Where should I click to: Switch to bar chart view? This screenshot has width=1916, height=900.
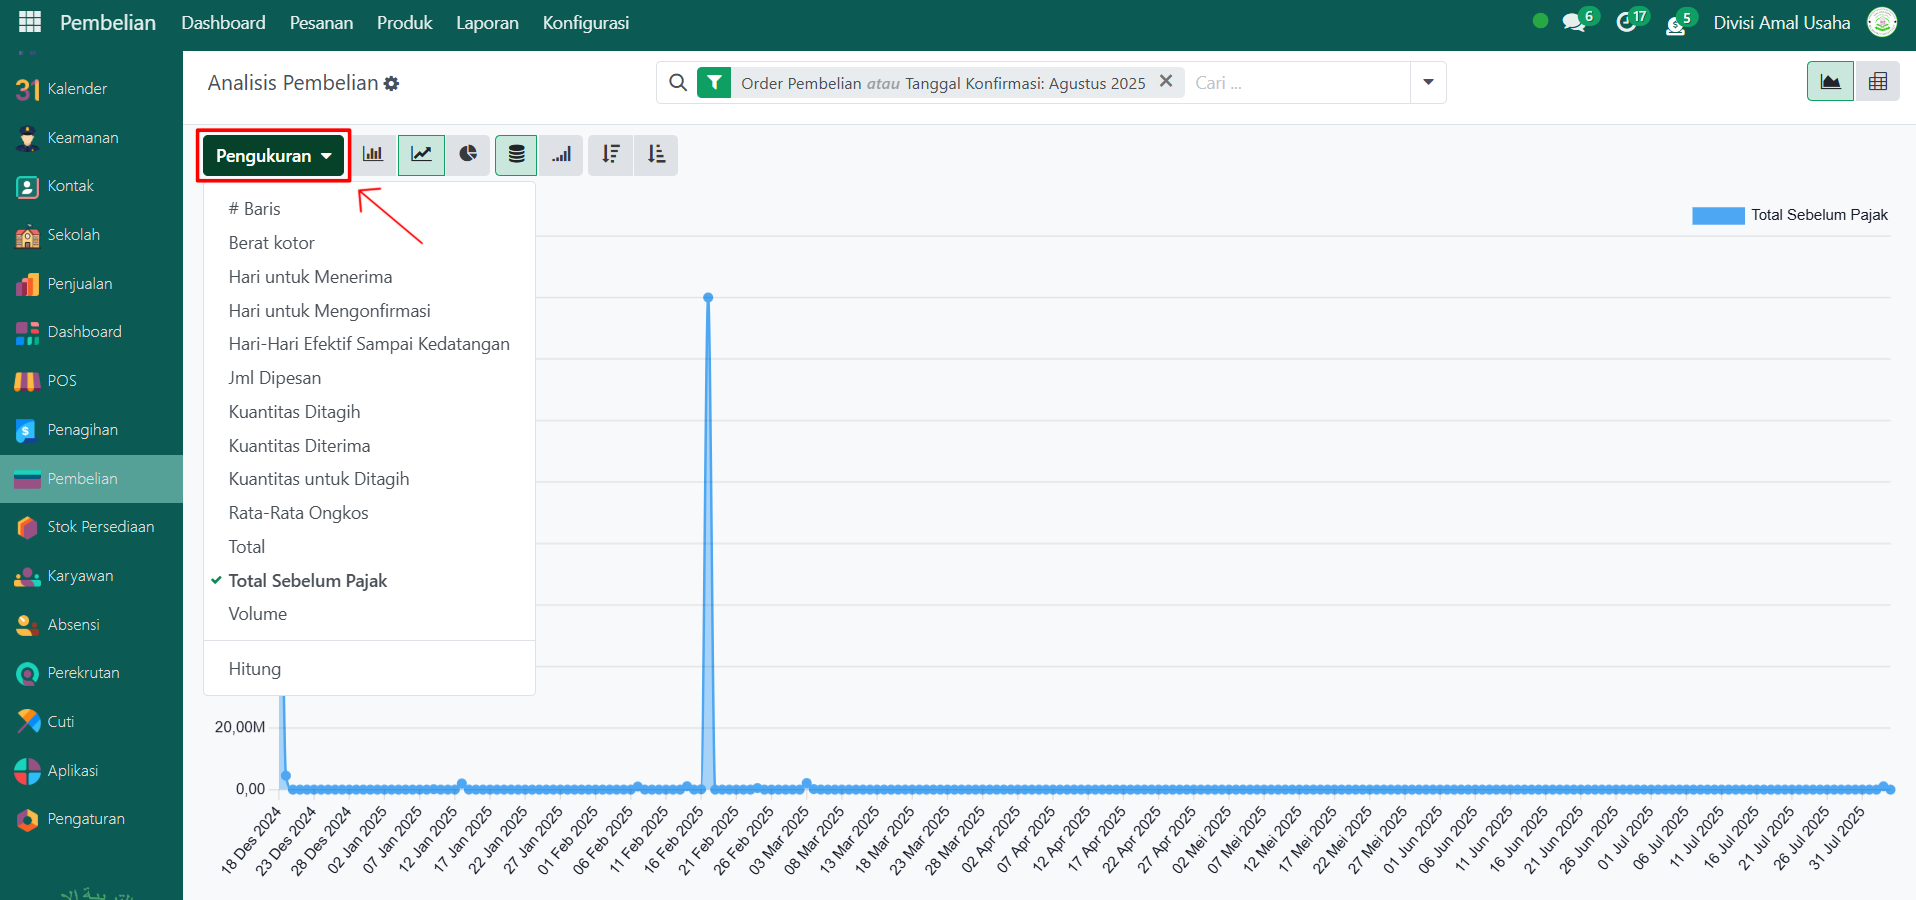(x=373, y=155)
